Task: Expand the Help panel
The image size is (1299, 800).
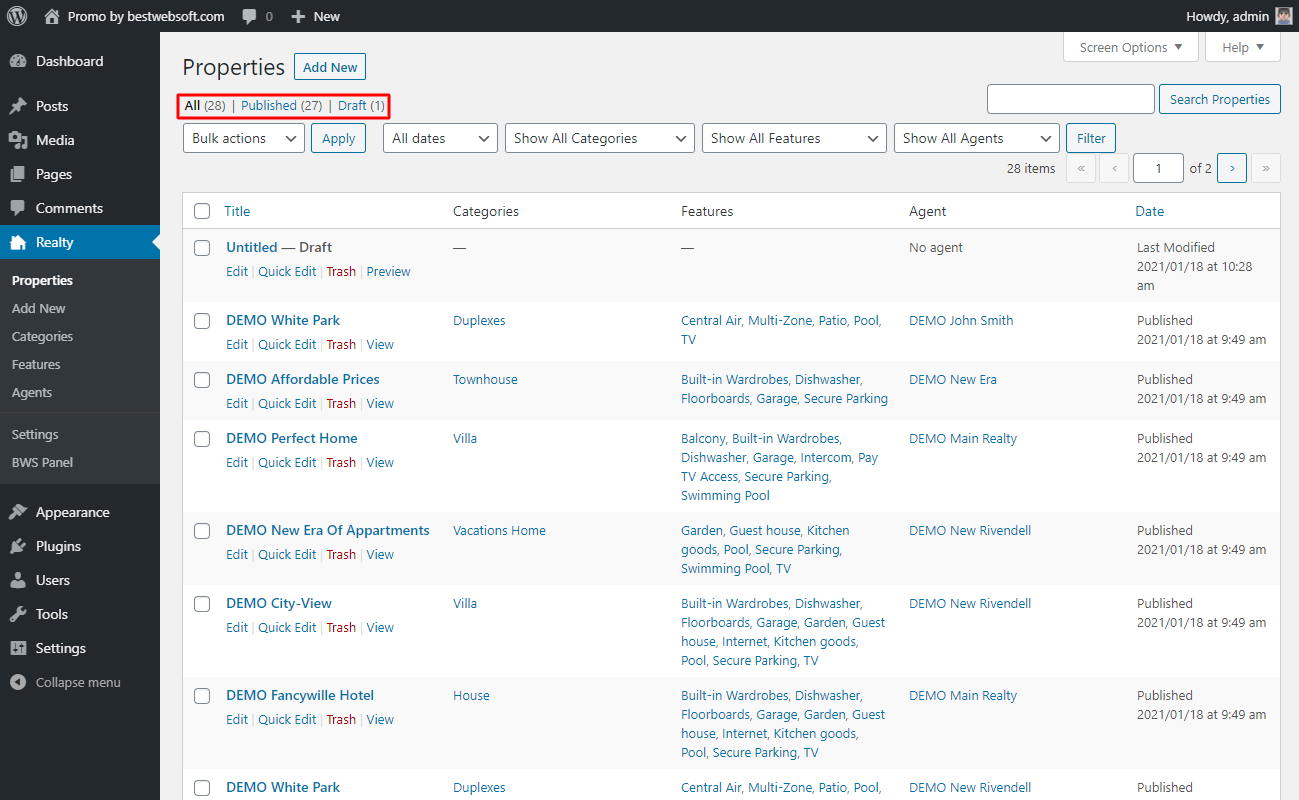Action: [1243, 47]
